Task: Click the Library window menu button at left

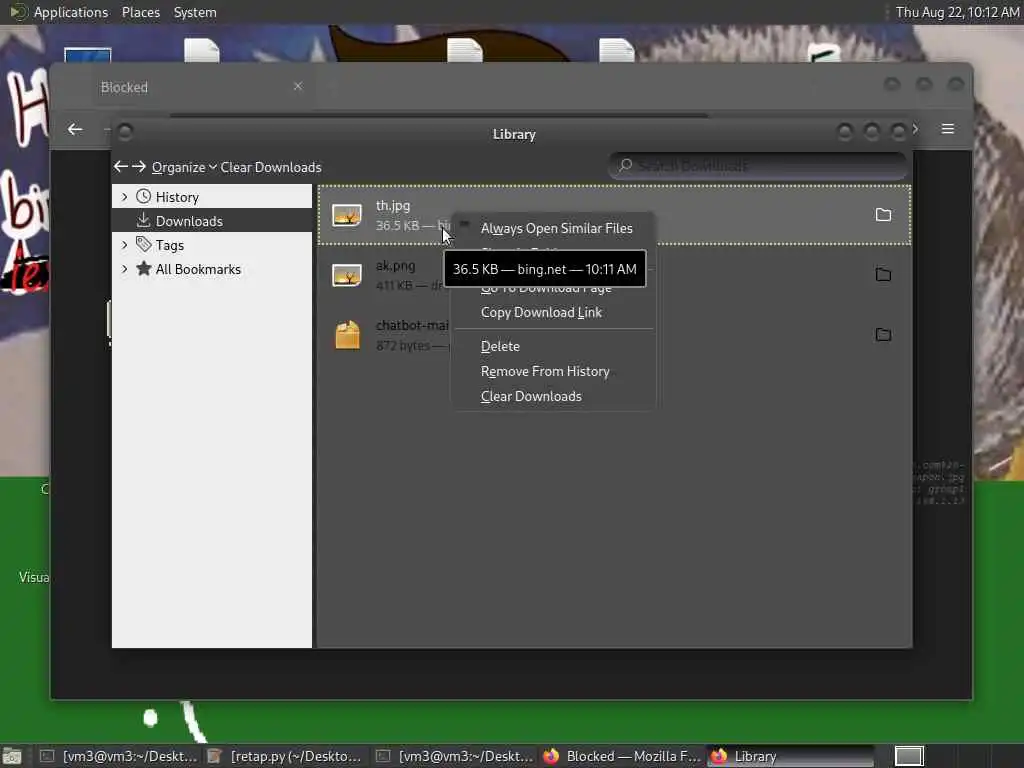Action: coord(125,133)
